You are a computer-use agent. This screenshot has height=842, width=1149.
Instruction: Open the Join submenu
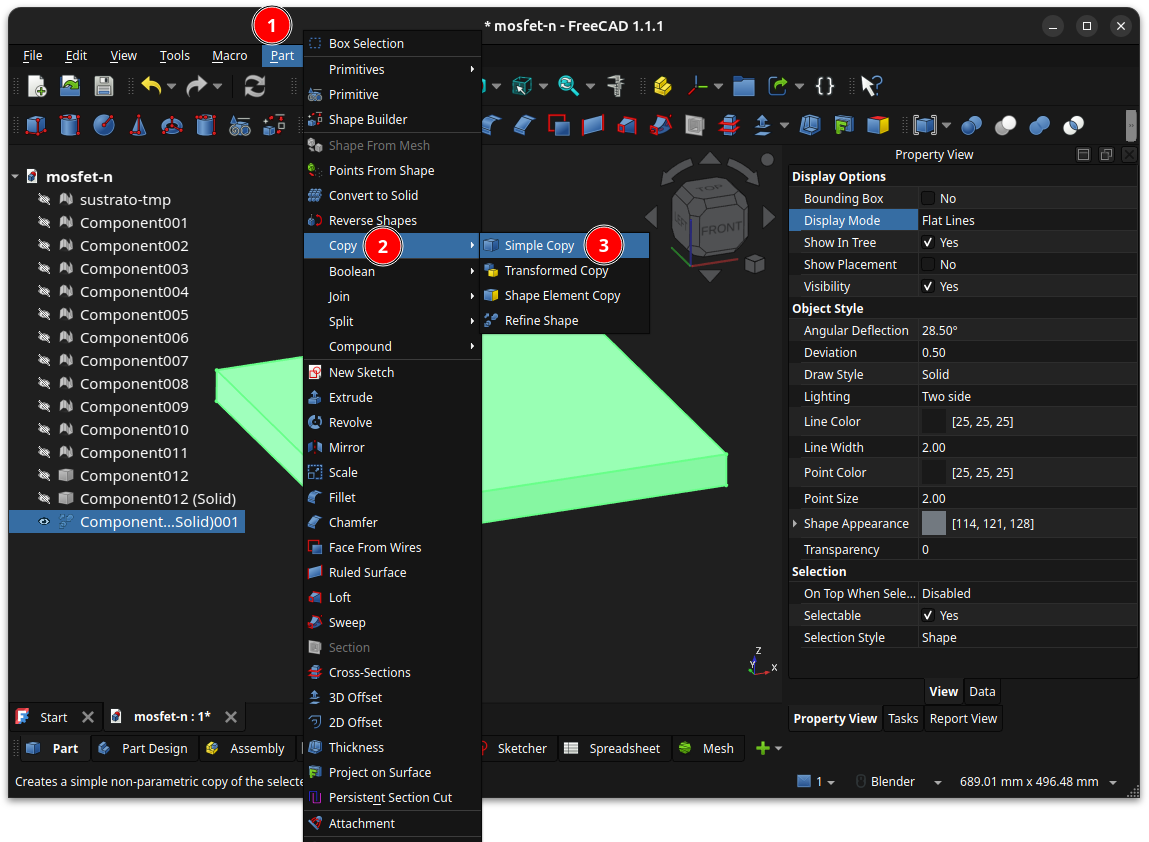(392, 296)
